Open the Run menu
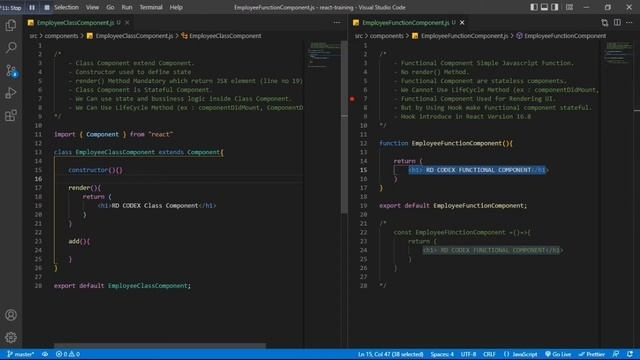 click(127, 7)
